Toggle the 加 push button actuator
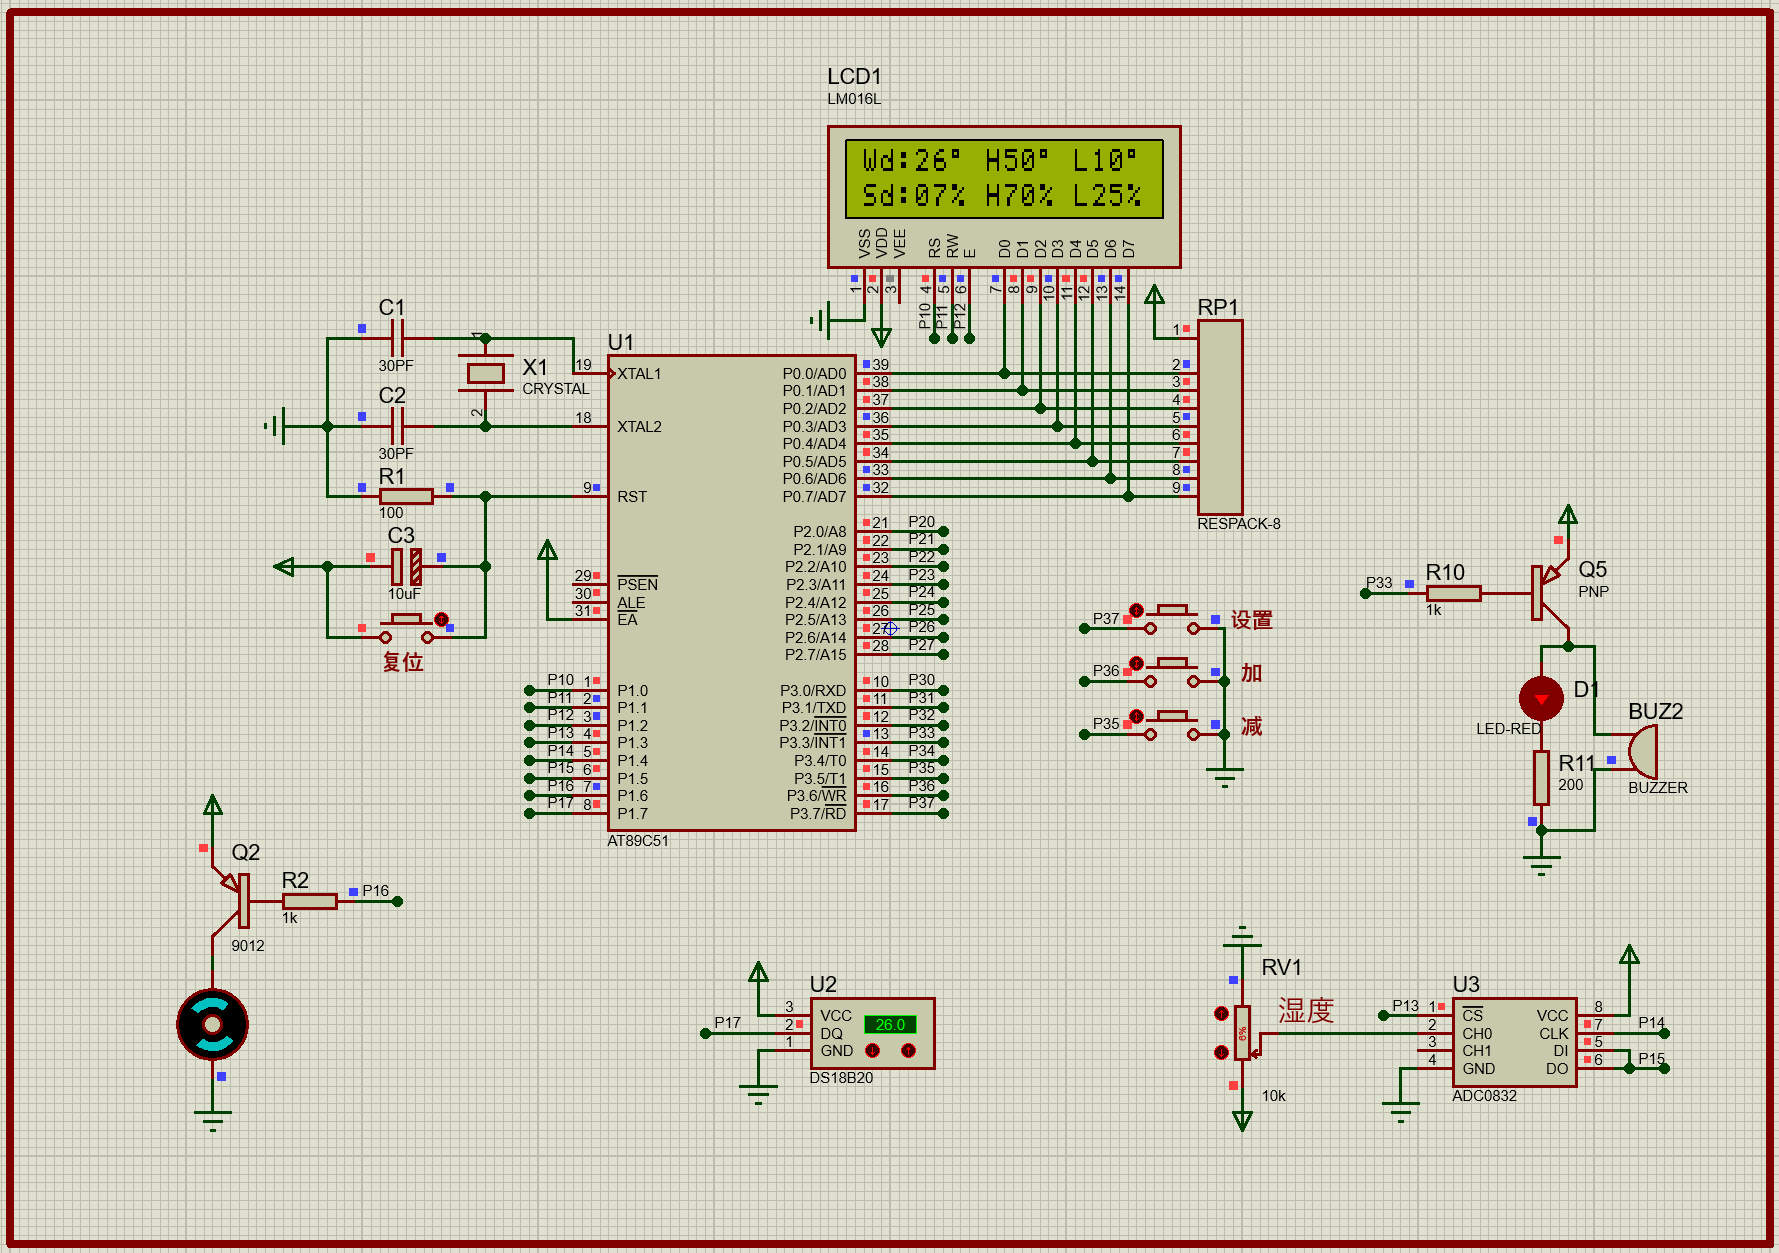The height and width of the screenshot is (1253, 1779). pos(1136,663)
